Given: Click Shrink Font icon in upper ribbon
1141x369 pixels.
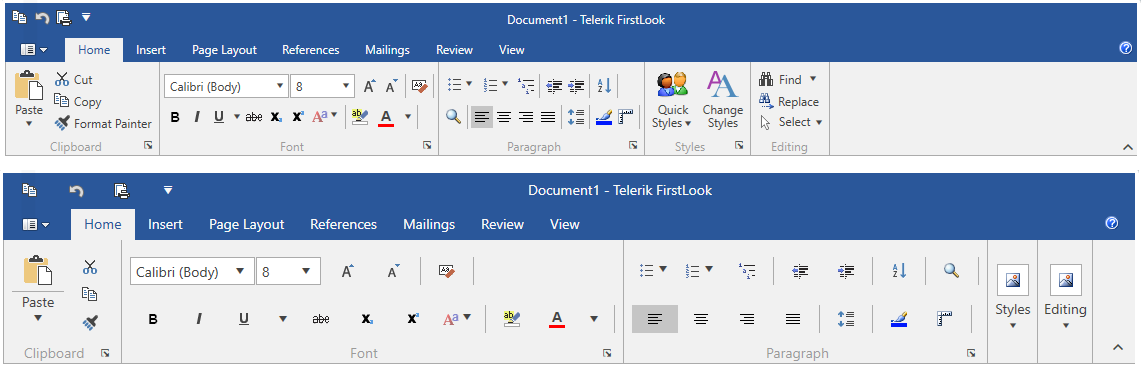Looking at the screenshot, I should [391, 87].
